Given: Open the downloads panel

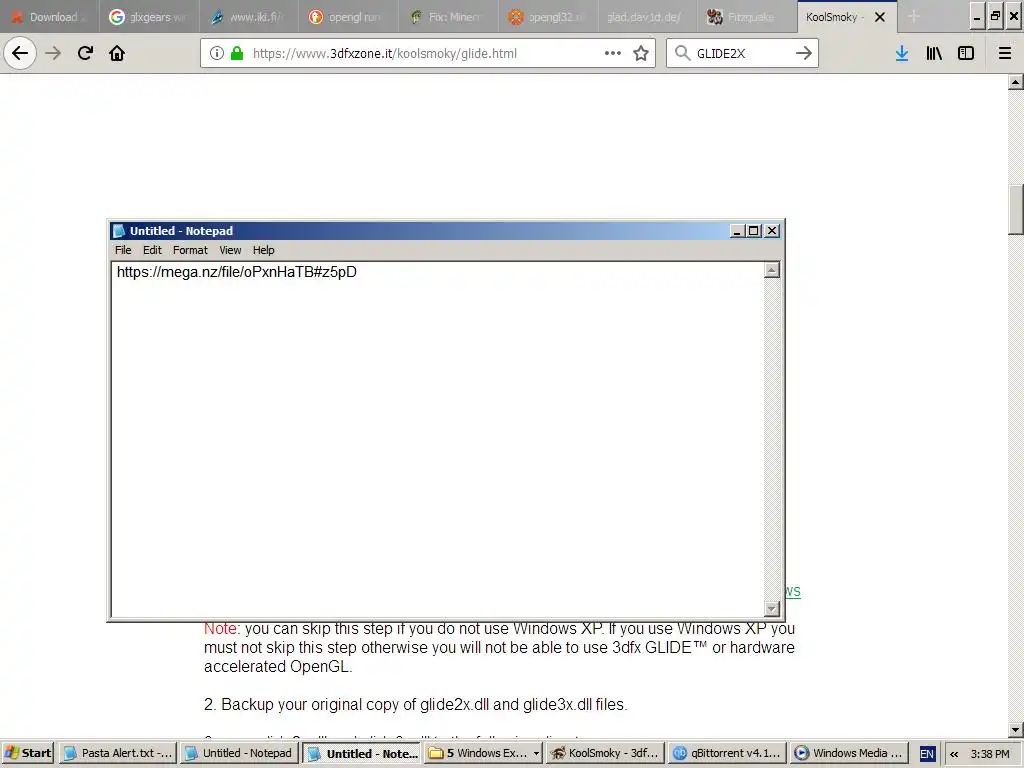Looking at the screenshot, I should (902, 53).
